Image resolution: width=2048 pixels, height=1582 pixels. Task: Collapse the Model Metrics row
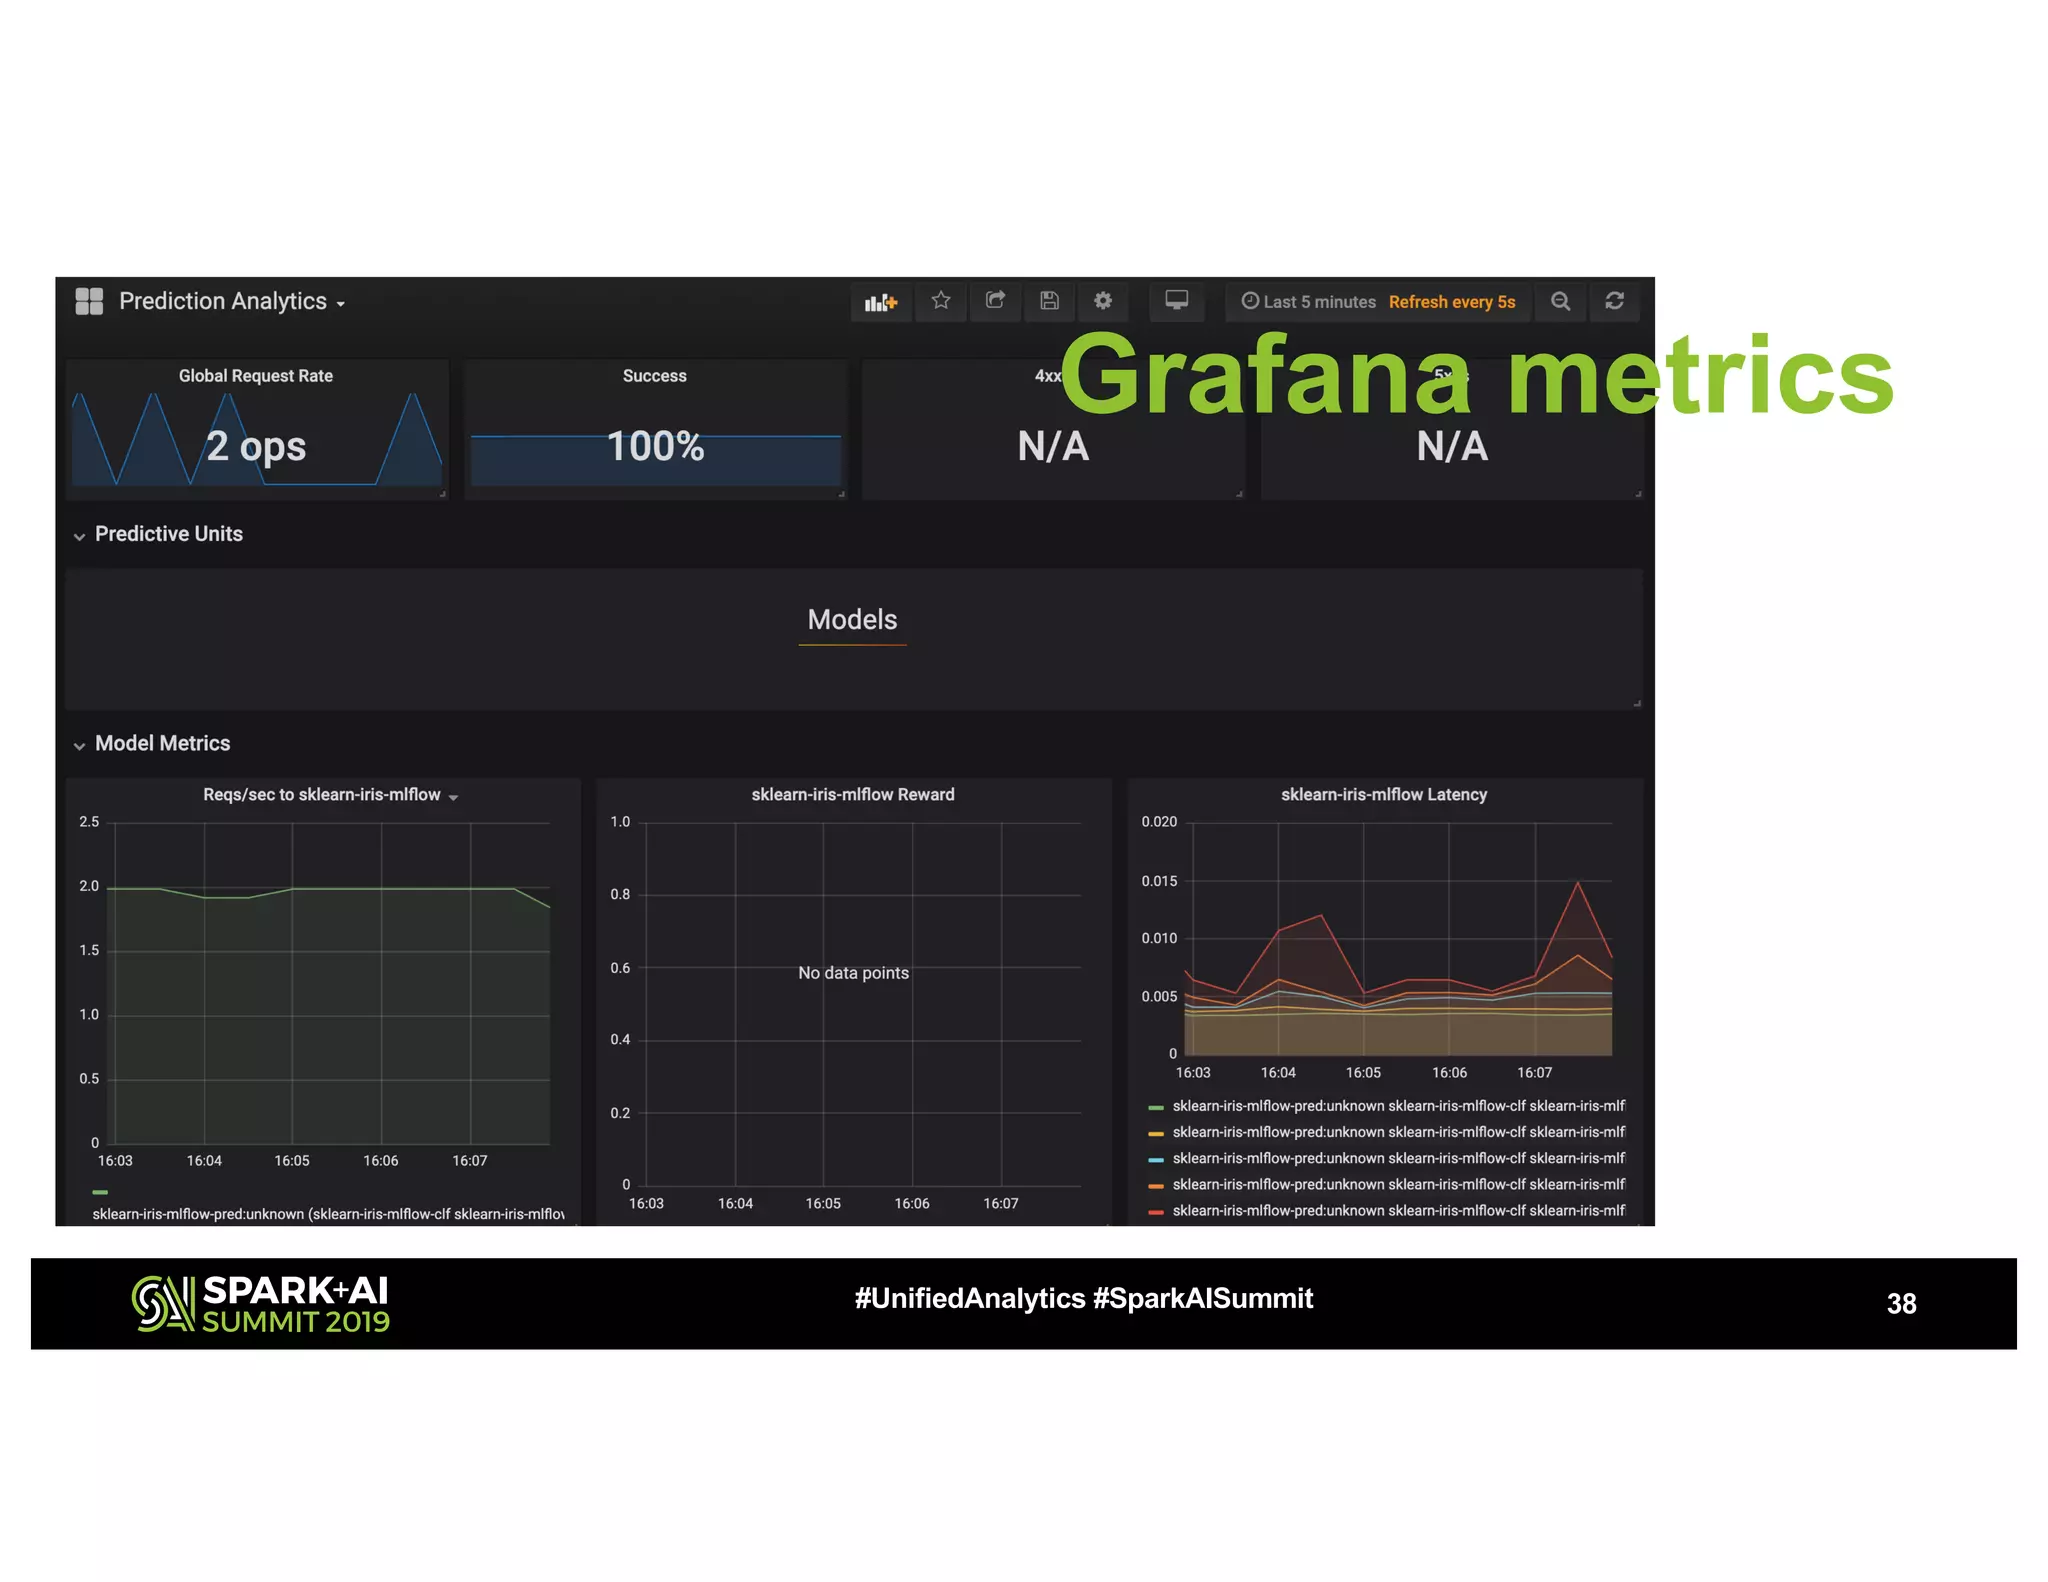pos(152,743)
